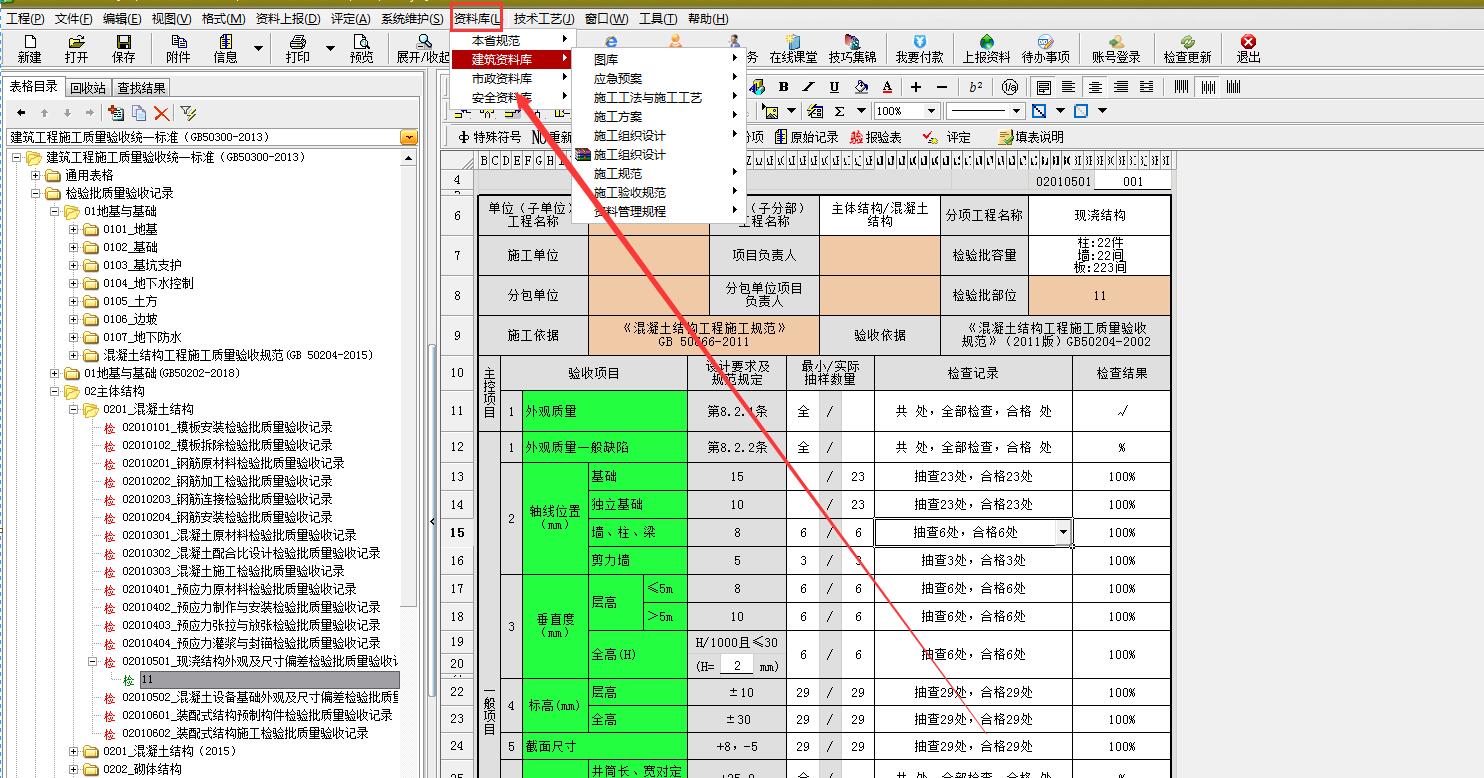Viewport: 1484px width, 778px height.
Task: Click the 检查更新 (check update) icon
Action: (1187, 48)
